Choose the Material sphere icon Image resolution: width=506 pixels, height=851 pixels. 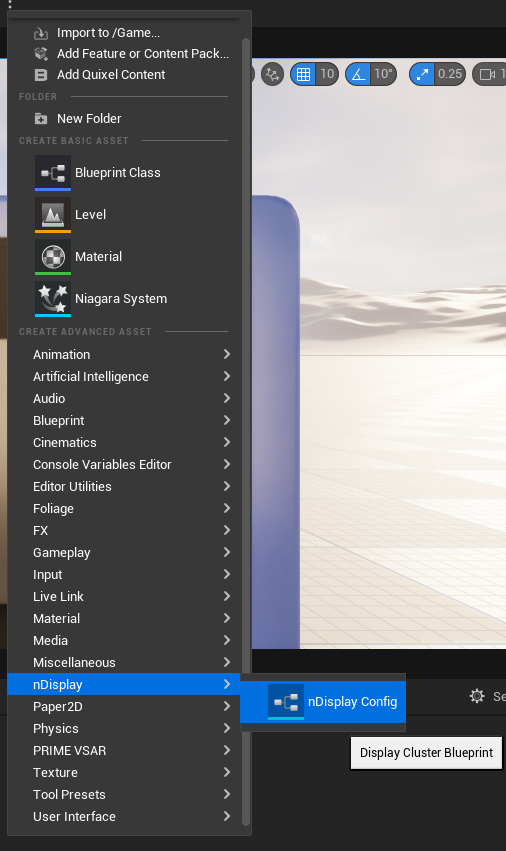tap(53, 257)
